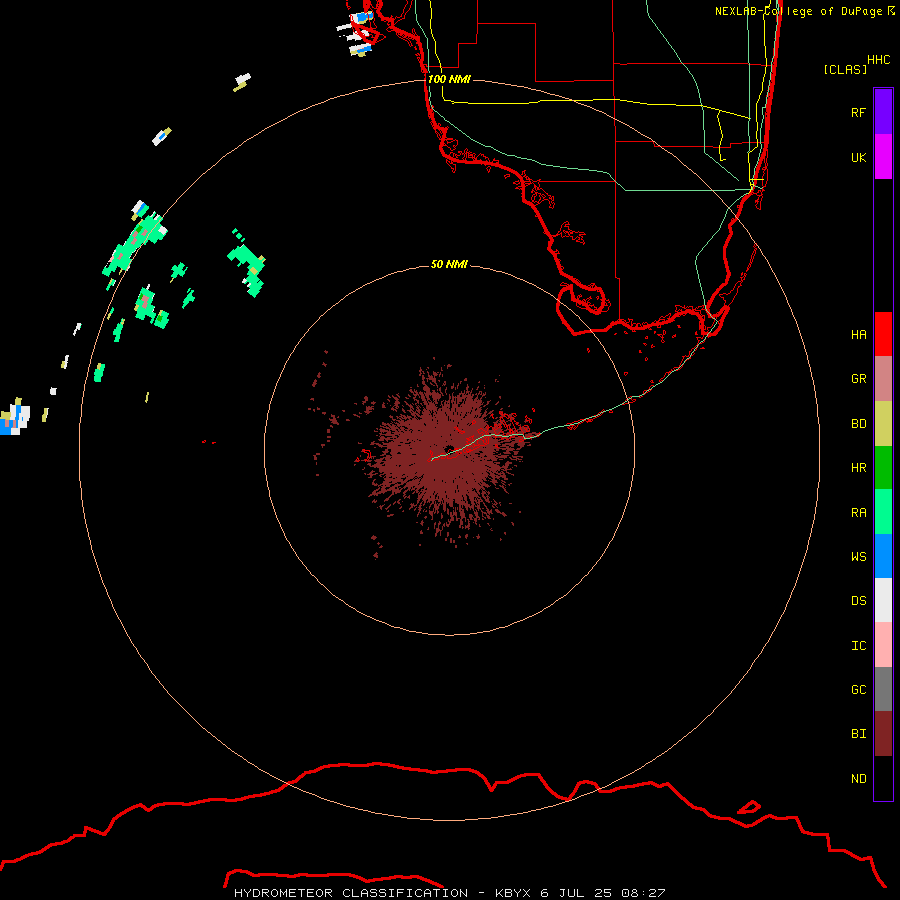This screenshot has height=900, width=900.
Task: Click the 6 JUL 25 08:27 timestamp
Action: click(603, 893)
